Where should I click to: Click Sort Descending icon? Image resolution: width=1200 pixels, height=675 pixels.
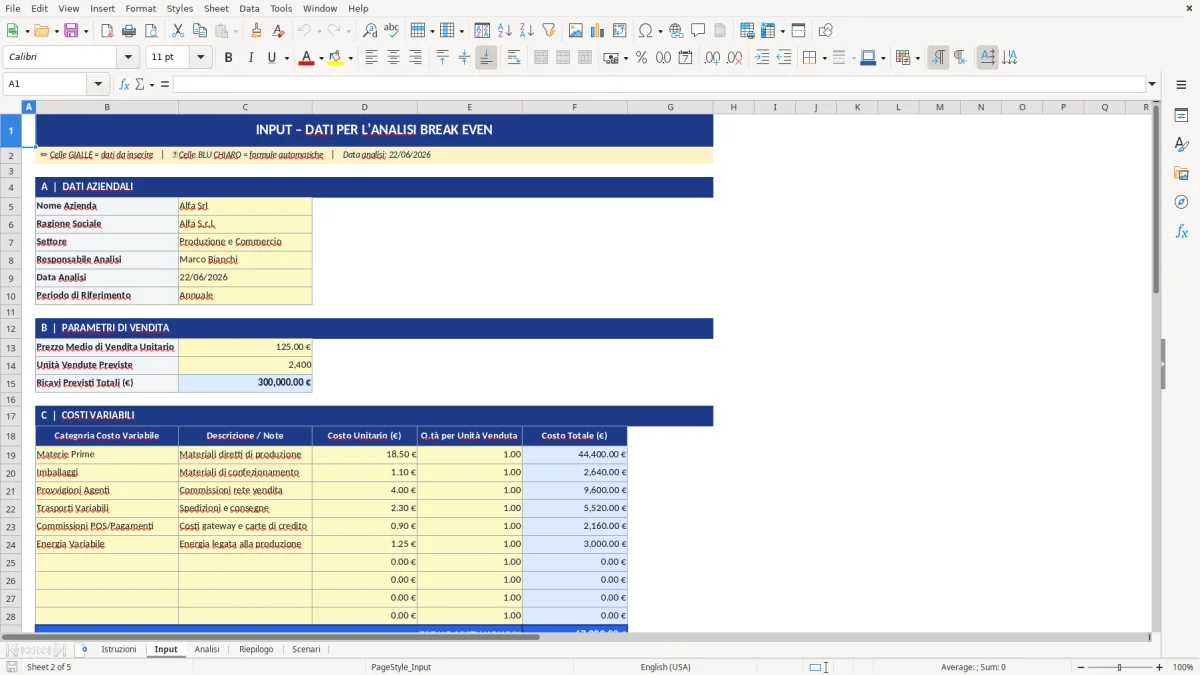click(527, 31)
